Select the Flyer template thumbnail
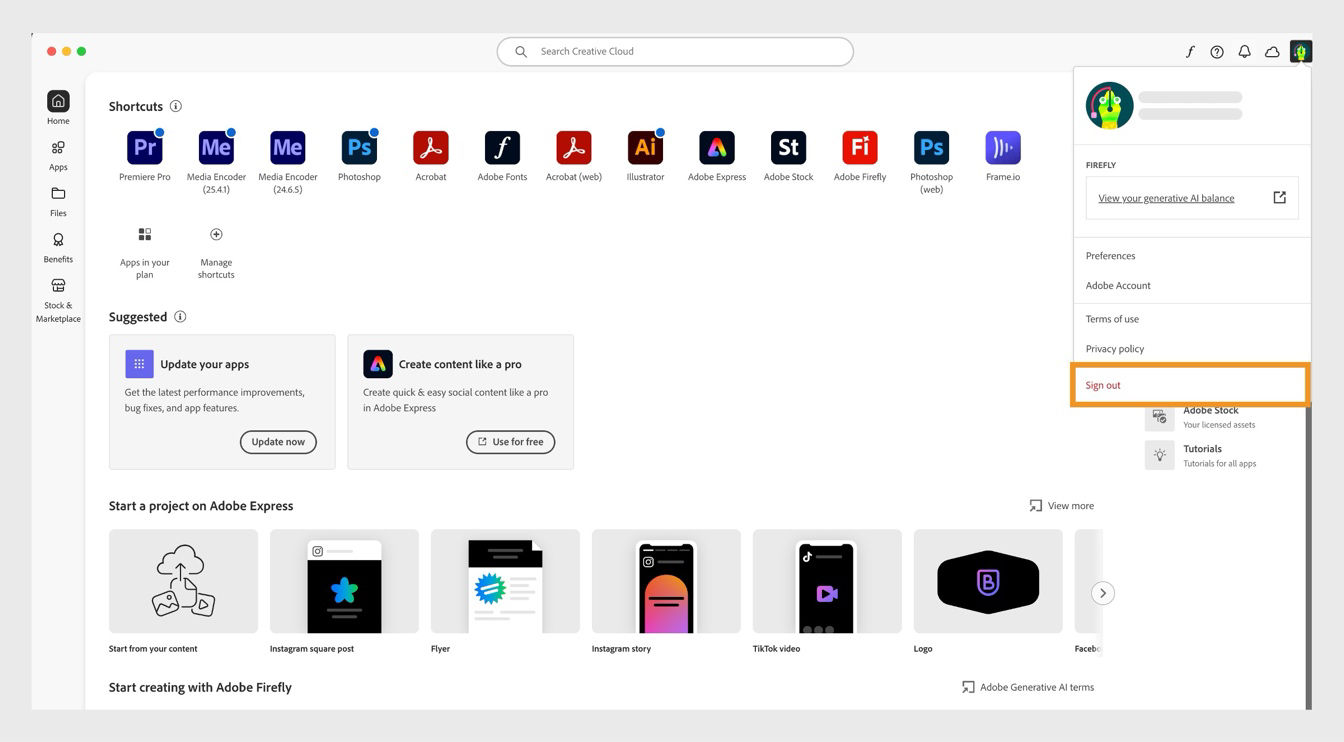This screenshot has width=1344, height=742. [505, 581]
